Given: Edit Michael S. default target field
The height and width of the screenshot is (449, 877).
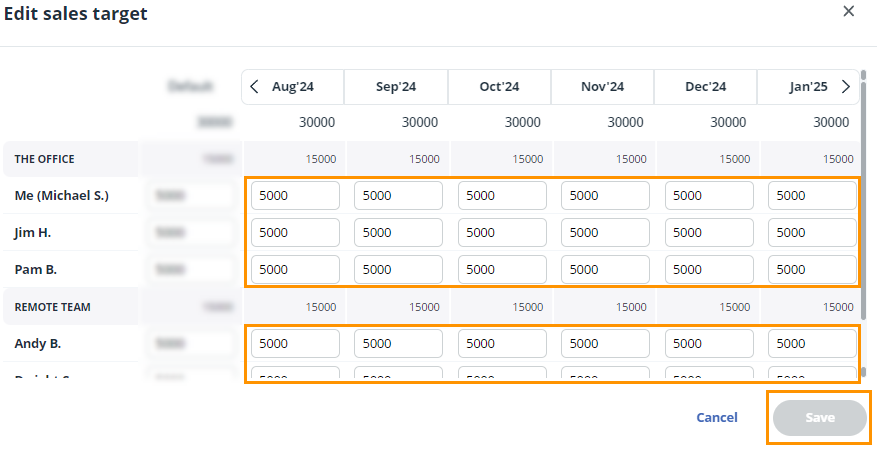Looking at the screenshot, I should (191, 195).
